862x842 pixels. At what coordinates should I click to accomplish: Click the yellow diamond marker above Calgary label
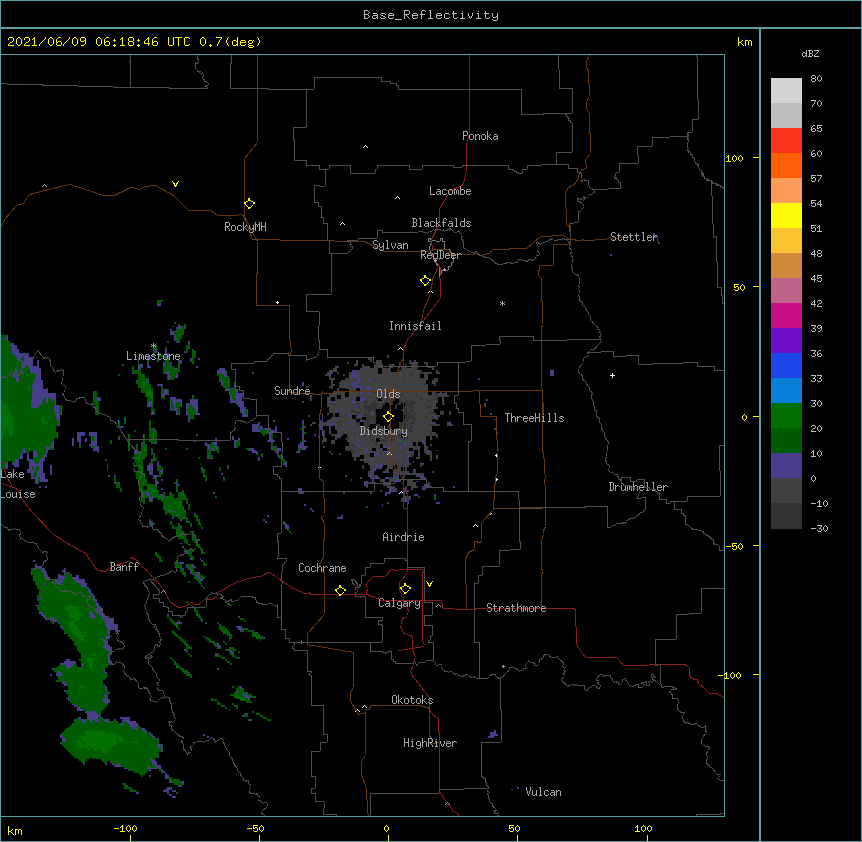pyautogui.click(x=405, y=589)
